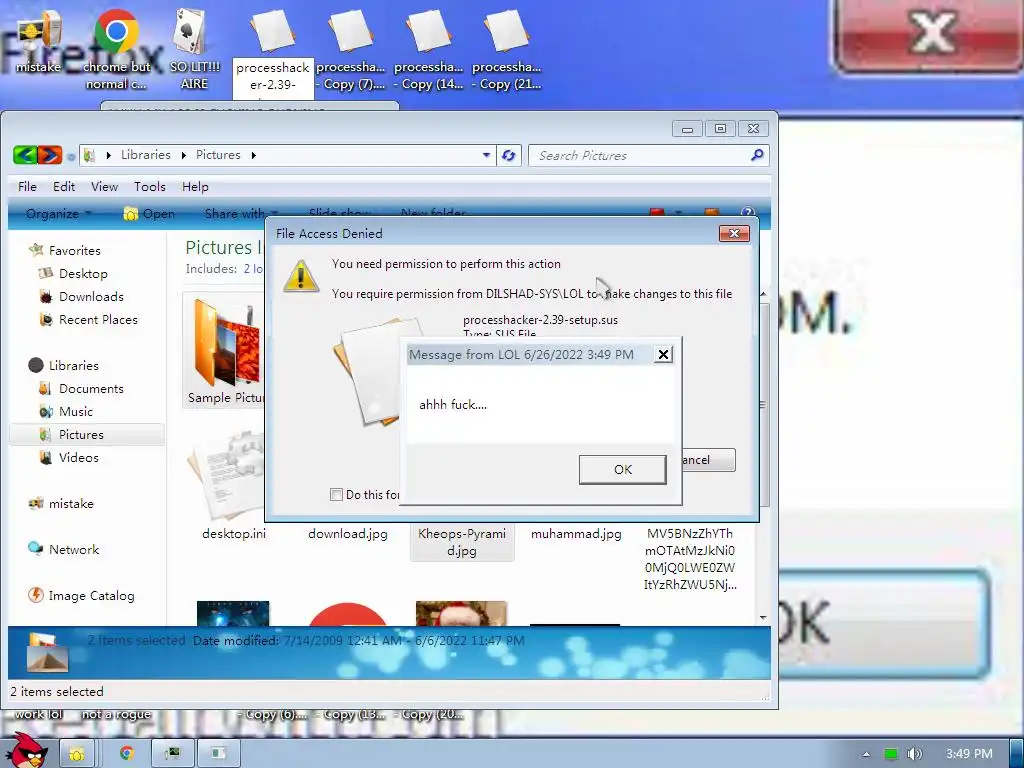This screenshot has width=1024, height=768.
Task: Select Downloads under Favorites
Action: [90, 296]
